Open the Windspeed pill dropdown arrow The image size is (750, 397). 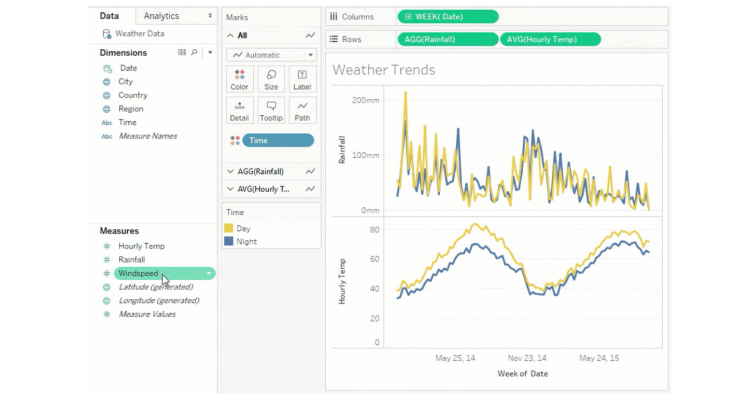(209, 274)
